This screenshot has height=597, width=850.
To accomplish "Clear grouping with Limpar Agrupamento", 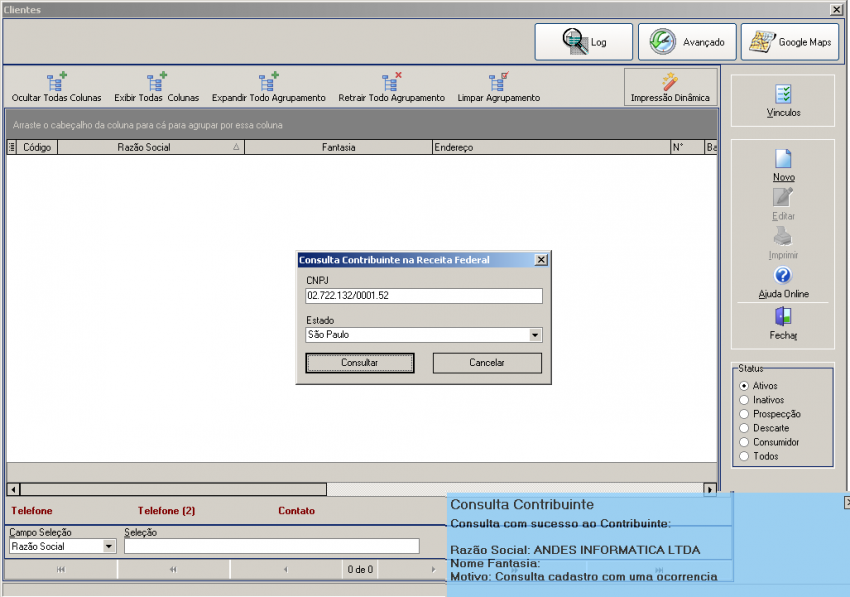I will (499, 88).
